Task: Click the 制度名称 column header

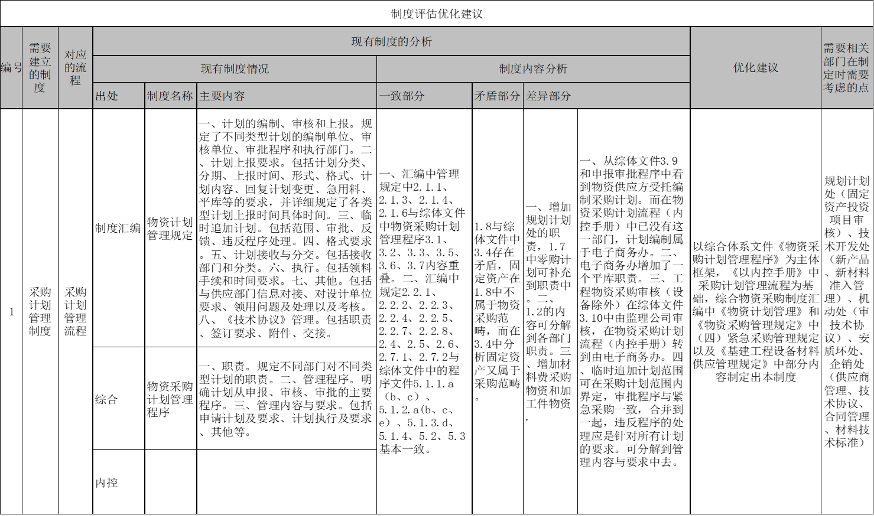Action: point(169,96)
